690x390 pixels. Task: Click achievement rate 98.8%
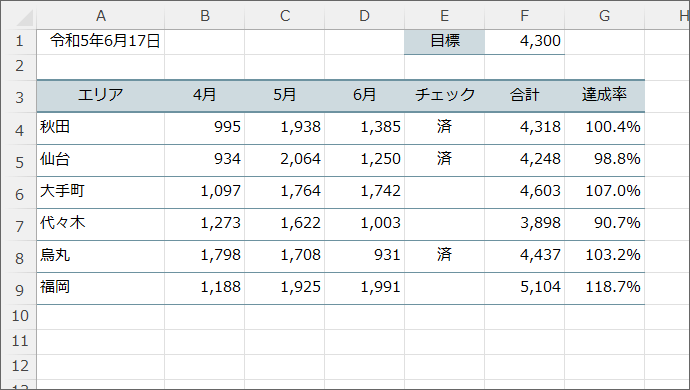coord(605,160)
